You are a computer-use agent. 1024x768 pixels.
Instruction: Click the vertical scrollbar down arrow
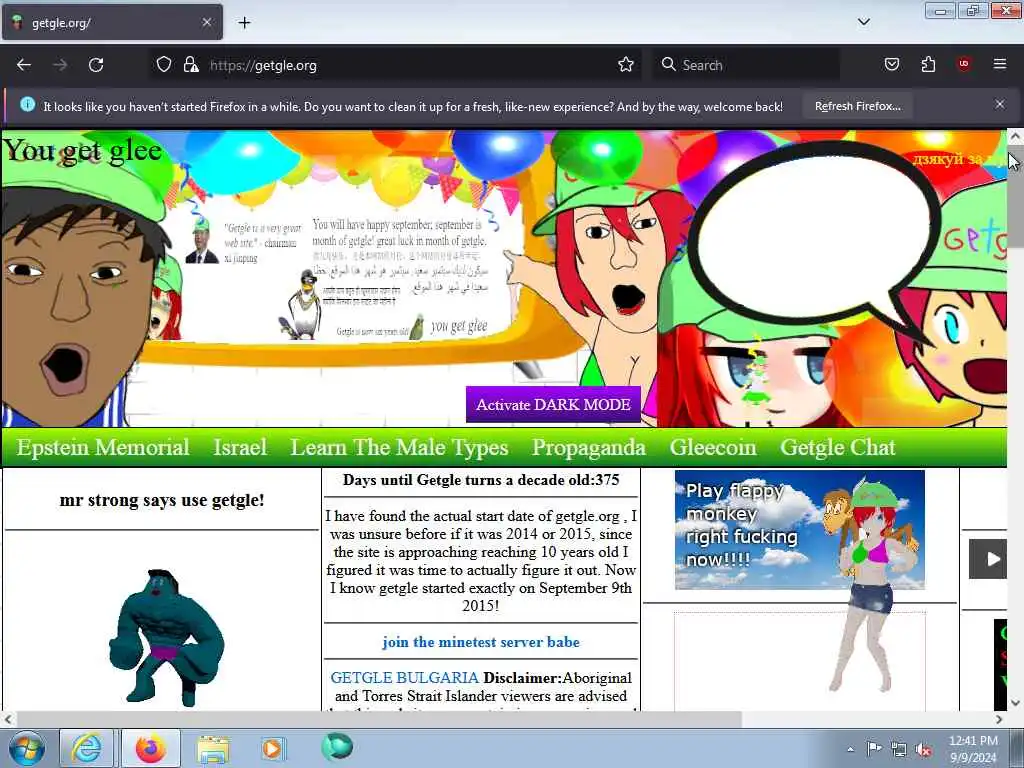tap(1015, 703)
